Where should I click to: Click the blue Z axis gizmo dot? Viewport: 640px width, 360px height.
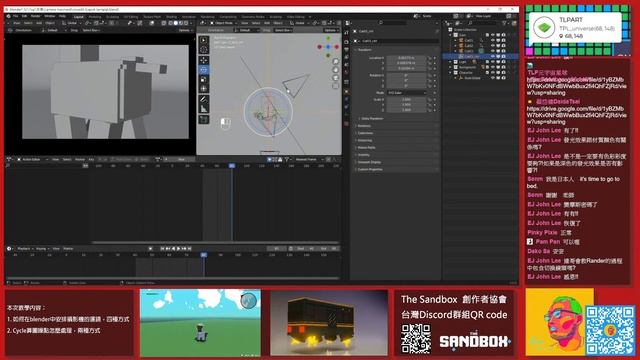(x=328, y=47)
